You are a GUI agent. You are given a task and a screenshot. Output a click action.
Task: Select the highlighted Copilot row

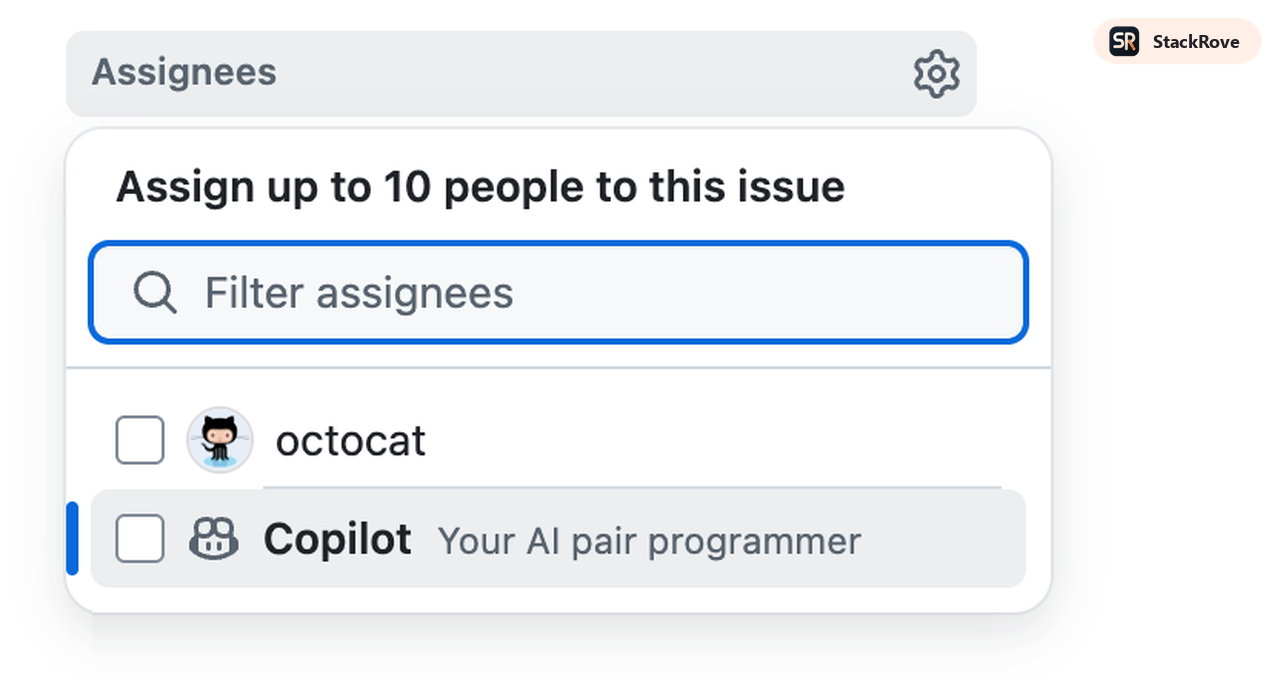pos(558,539)
